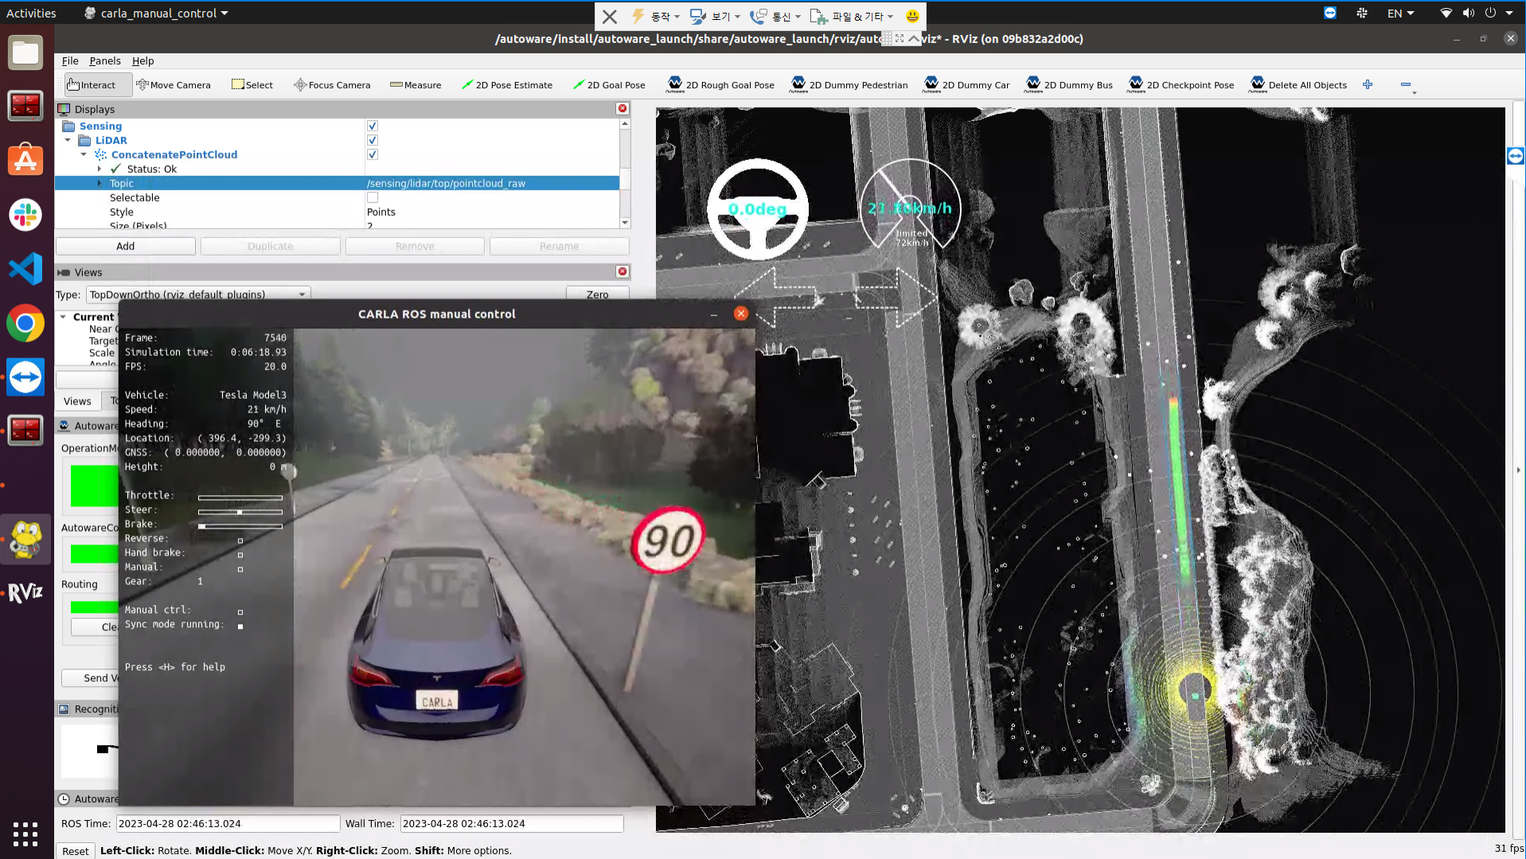Choose the Select tool in toolbar

pyautogui.click(x=252, y=85)
